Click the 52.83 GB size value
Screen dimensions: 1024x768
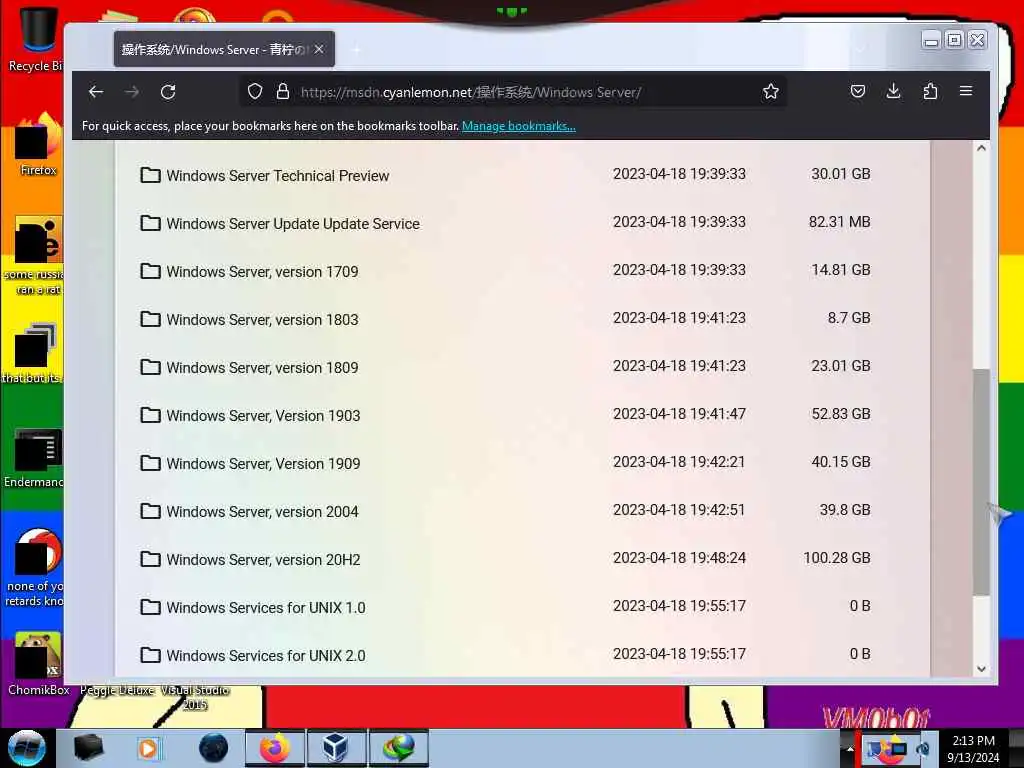pos(840,414)
